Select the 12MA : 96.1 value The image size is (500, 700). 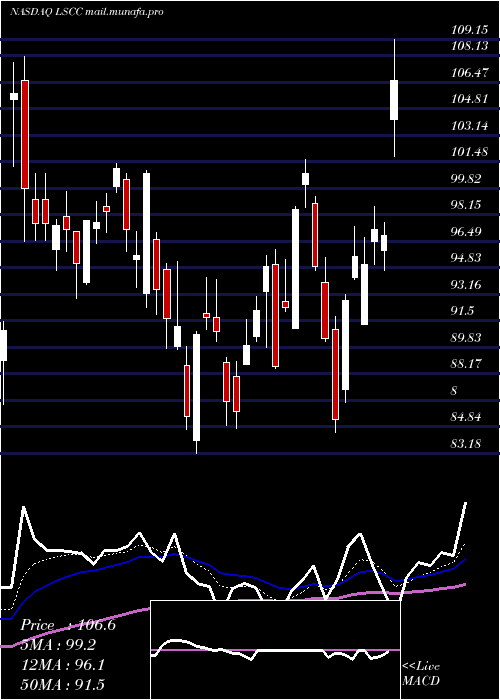[62, 665]
